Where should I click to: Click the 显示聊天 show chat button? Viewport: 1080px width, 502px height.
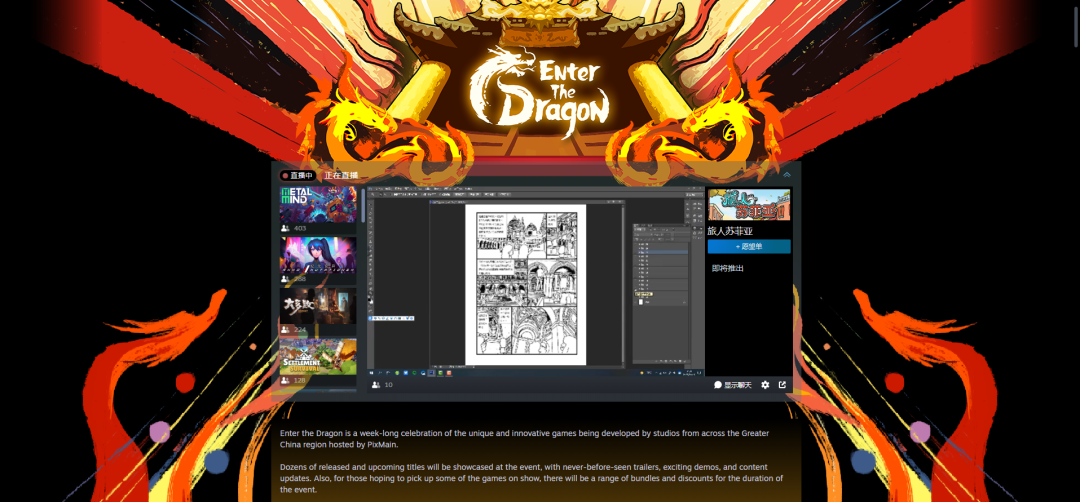(732, 385)
